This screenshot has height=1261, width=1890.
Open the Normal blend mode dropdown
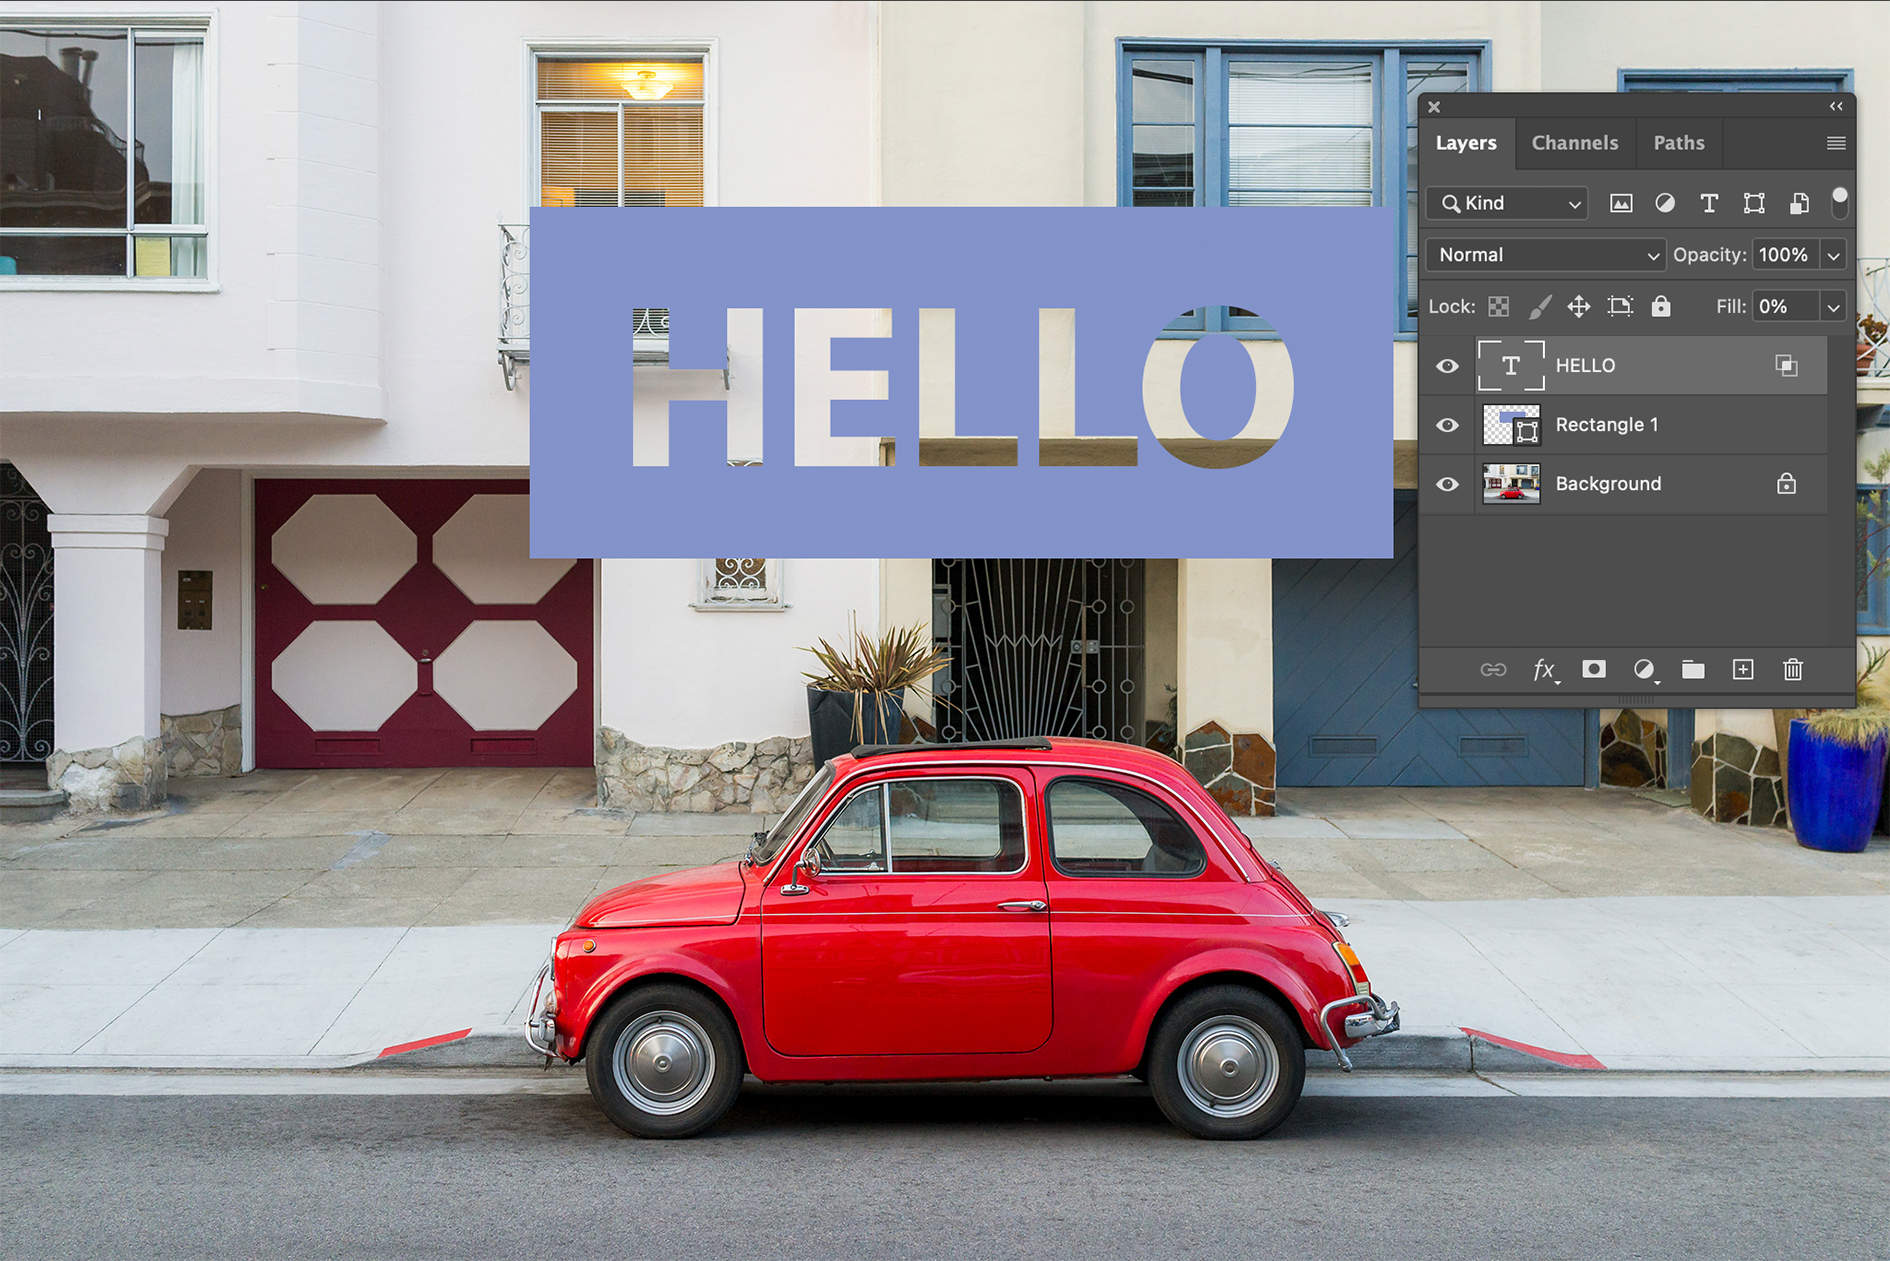[x=1546, y=255]
